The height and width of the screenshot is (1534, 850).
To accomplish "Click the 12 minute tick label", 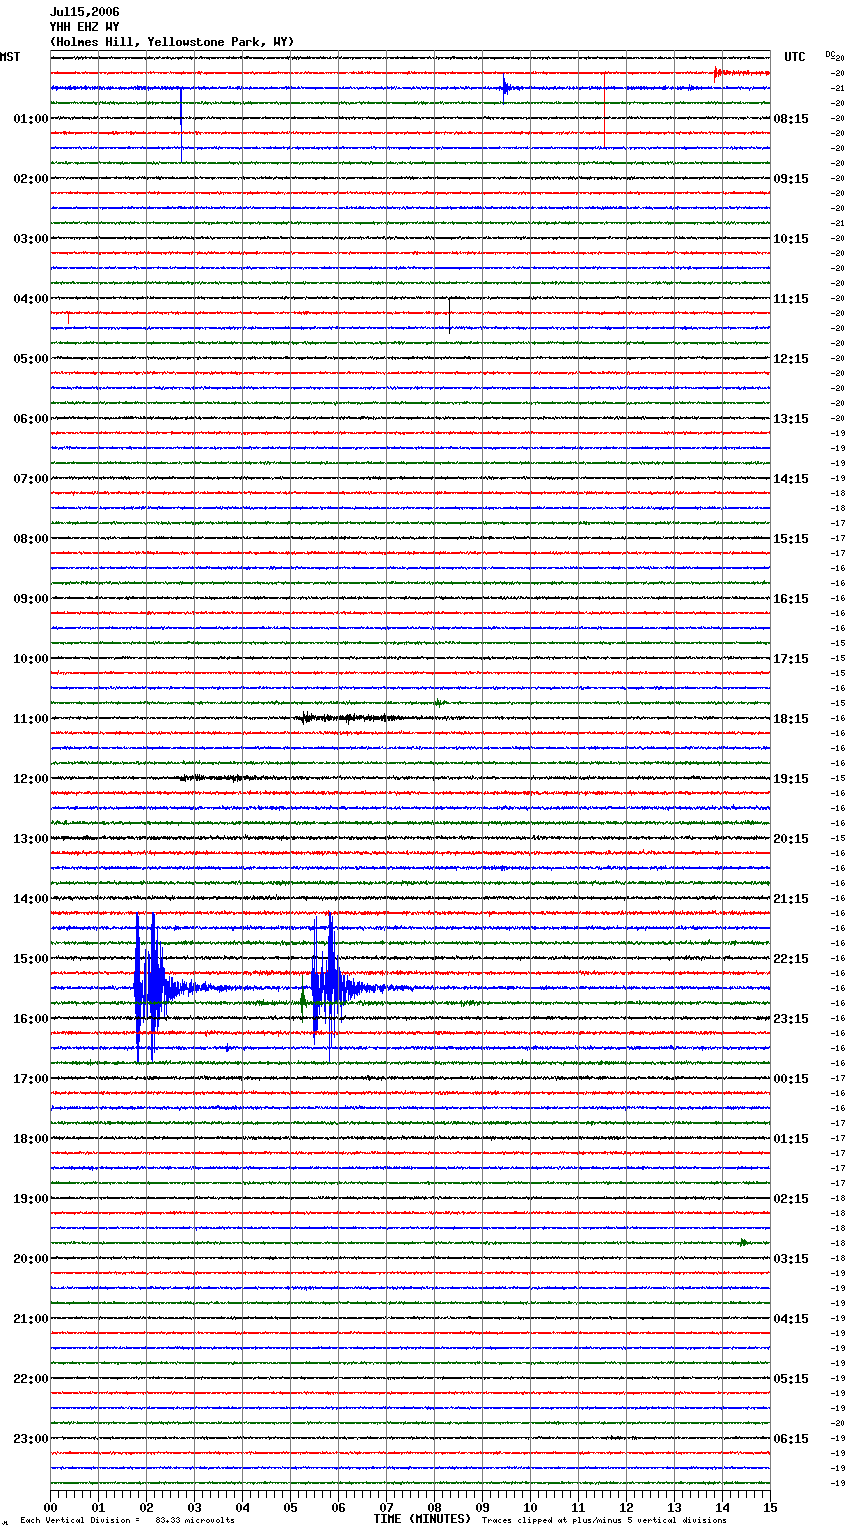I will 626,1507.
